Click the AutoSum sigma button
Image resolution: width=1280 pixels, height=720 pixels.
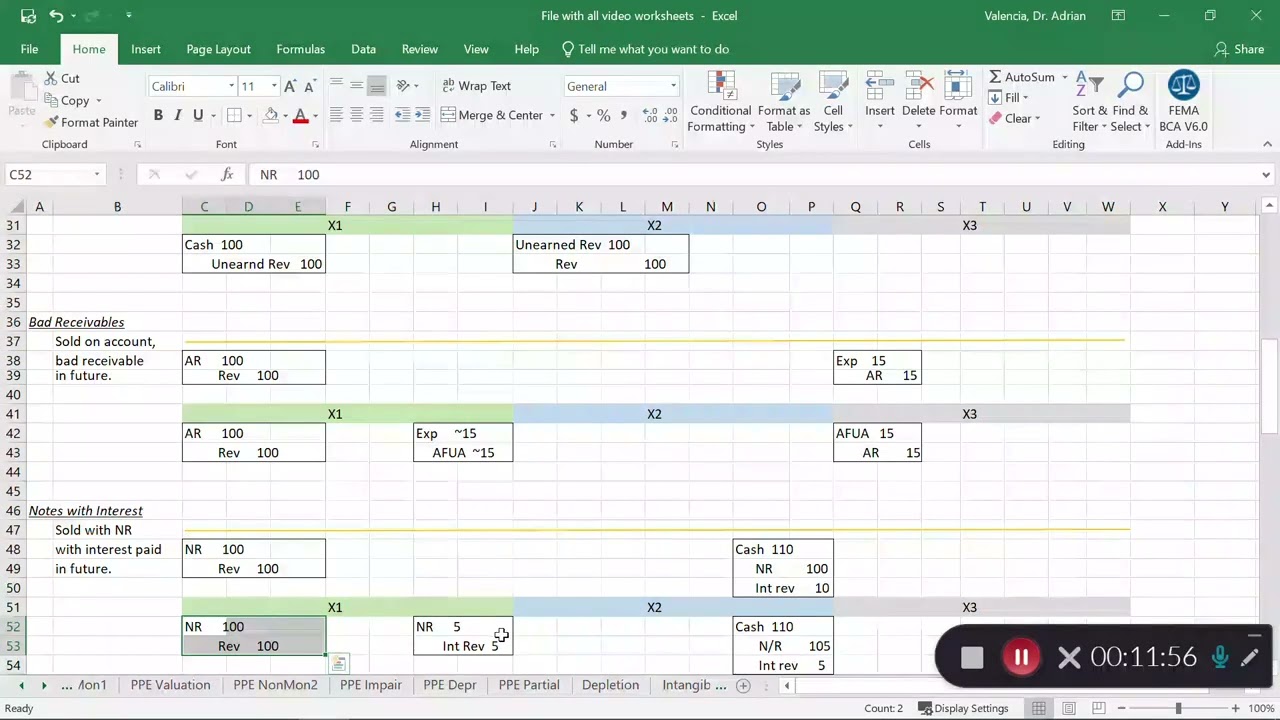coord(1022,77)
